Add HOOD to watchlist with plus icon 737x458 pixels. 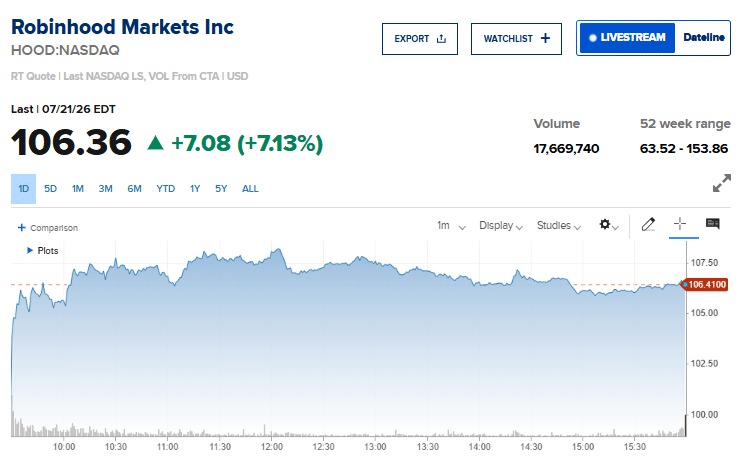[545, 38]
